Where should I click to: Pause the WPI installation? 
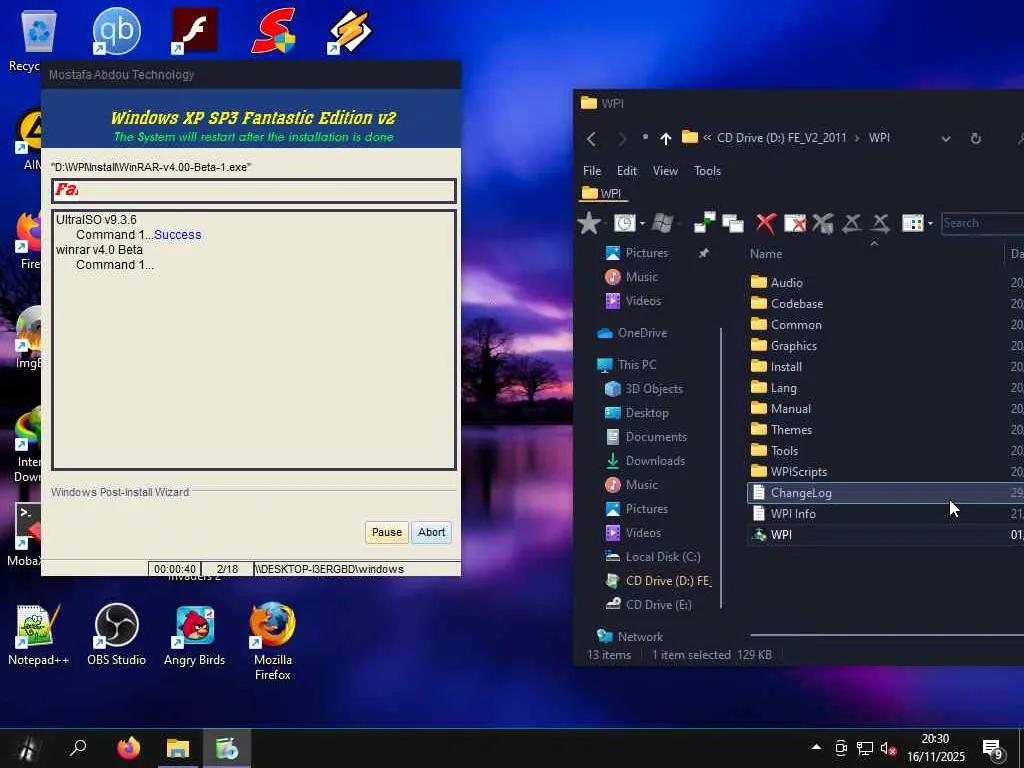[x=387, y=532]
